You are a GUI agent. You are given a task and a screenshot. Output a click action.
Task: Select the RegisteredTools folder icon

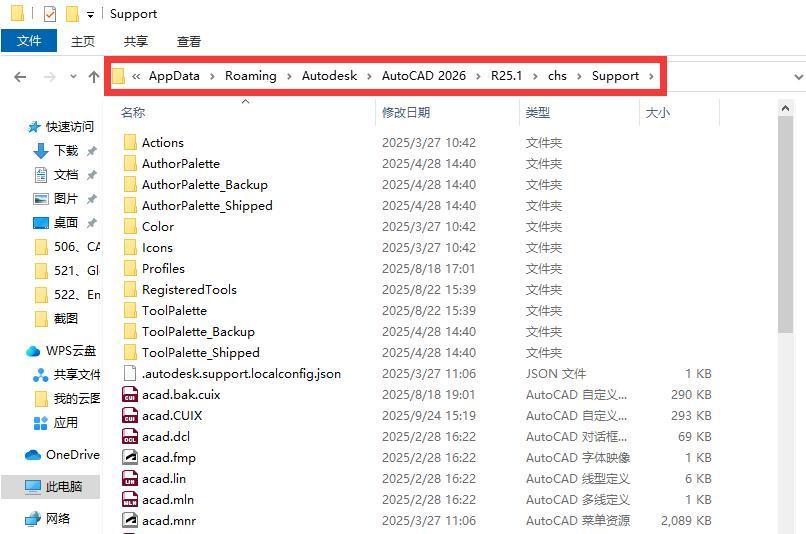pyautogui.click(x=130, y=290)
